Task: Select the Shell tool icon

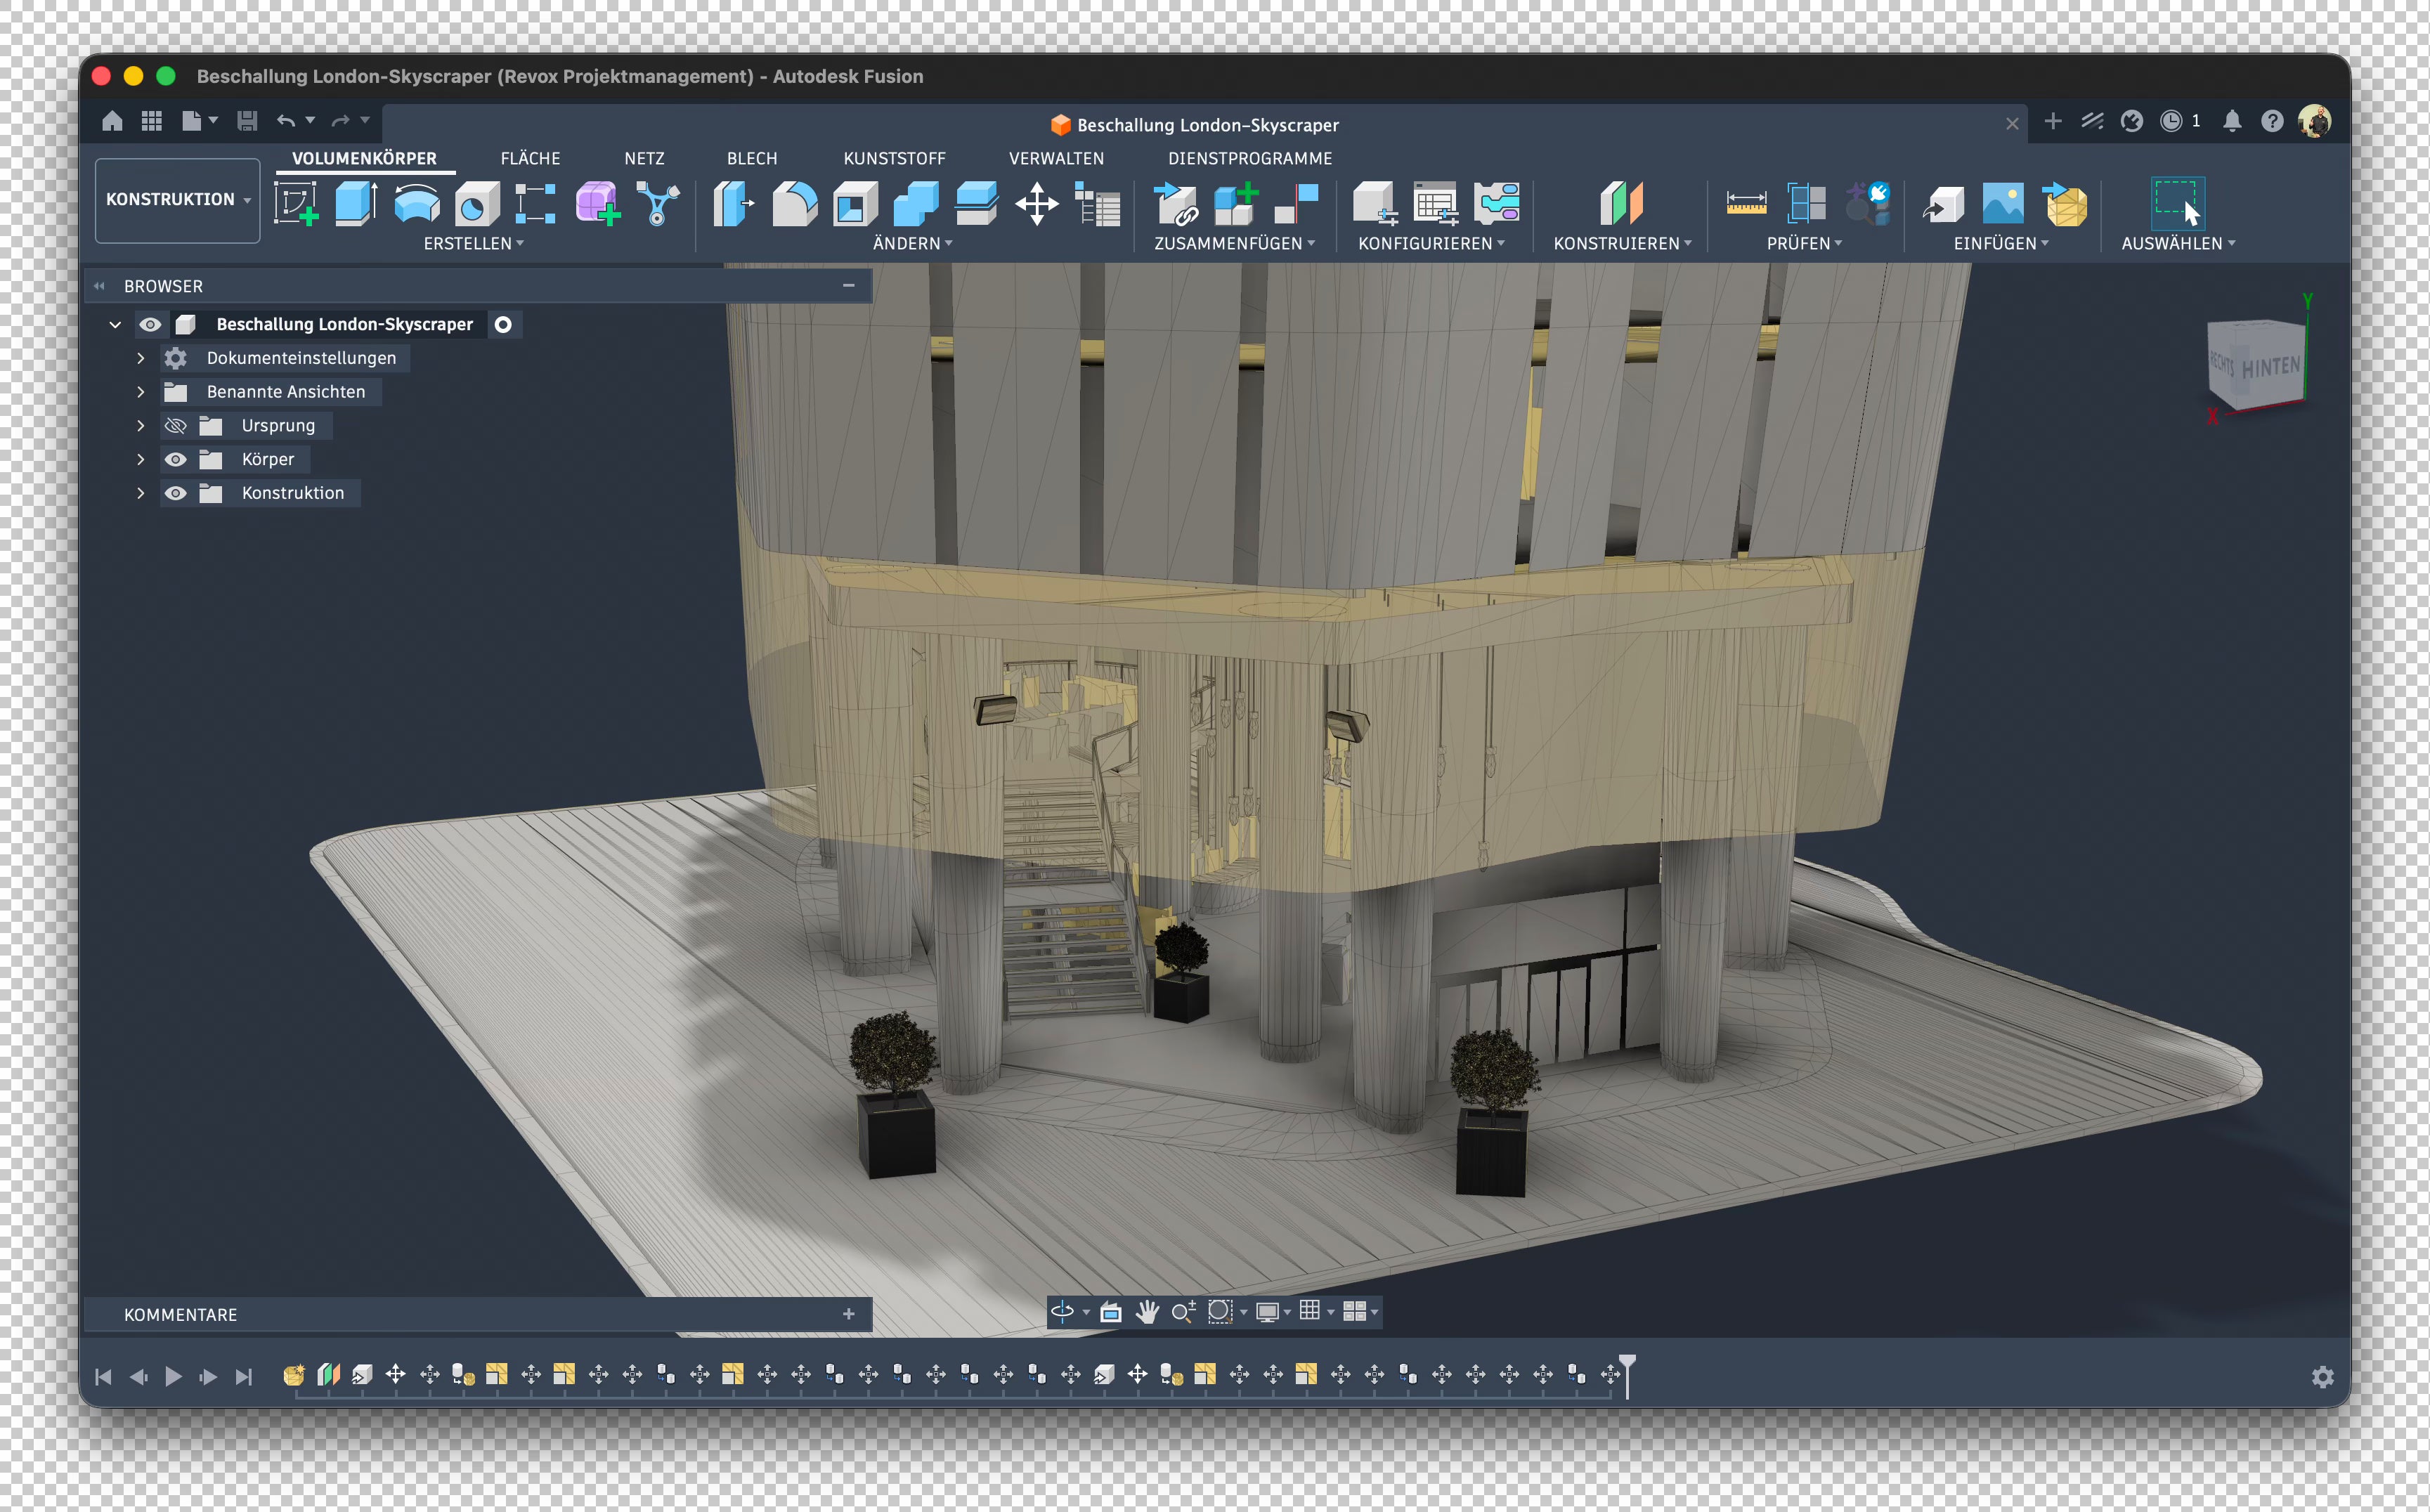Action: (x=855, y=203)
